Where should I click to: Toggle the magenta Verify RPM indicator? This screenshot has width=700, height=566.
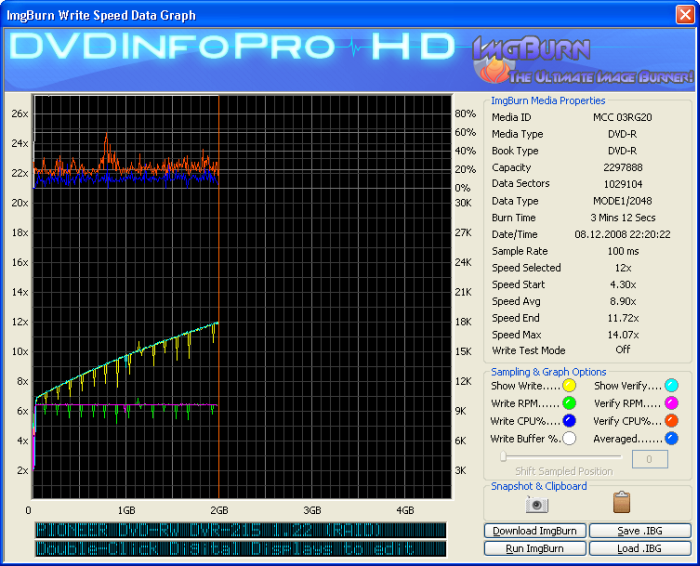tap(672, 403)
